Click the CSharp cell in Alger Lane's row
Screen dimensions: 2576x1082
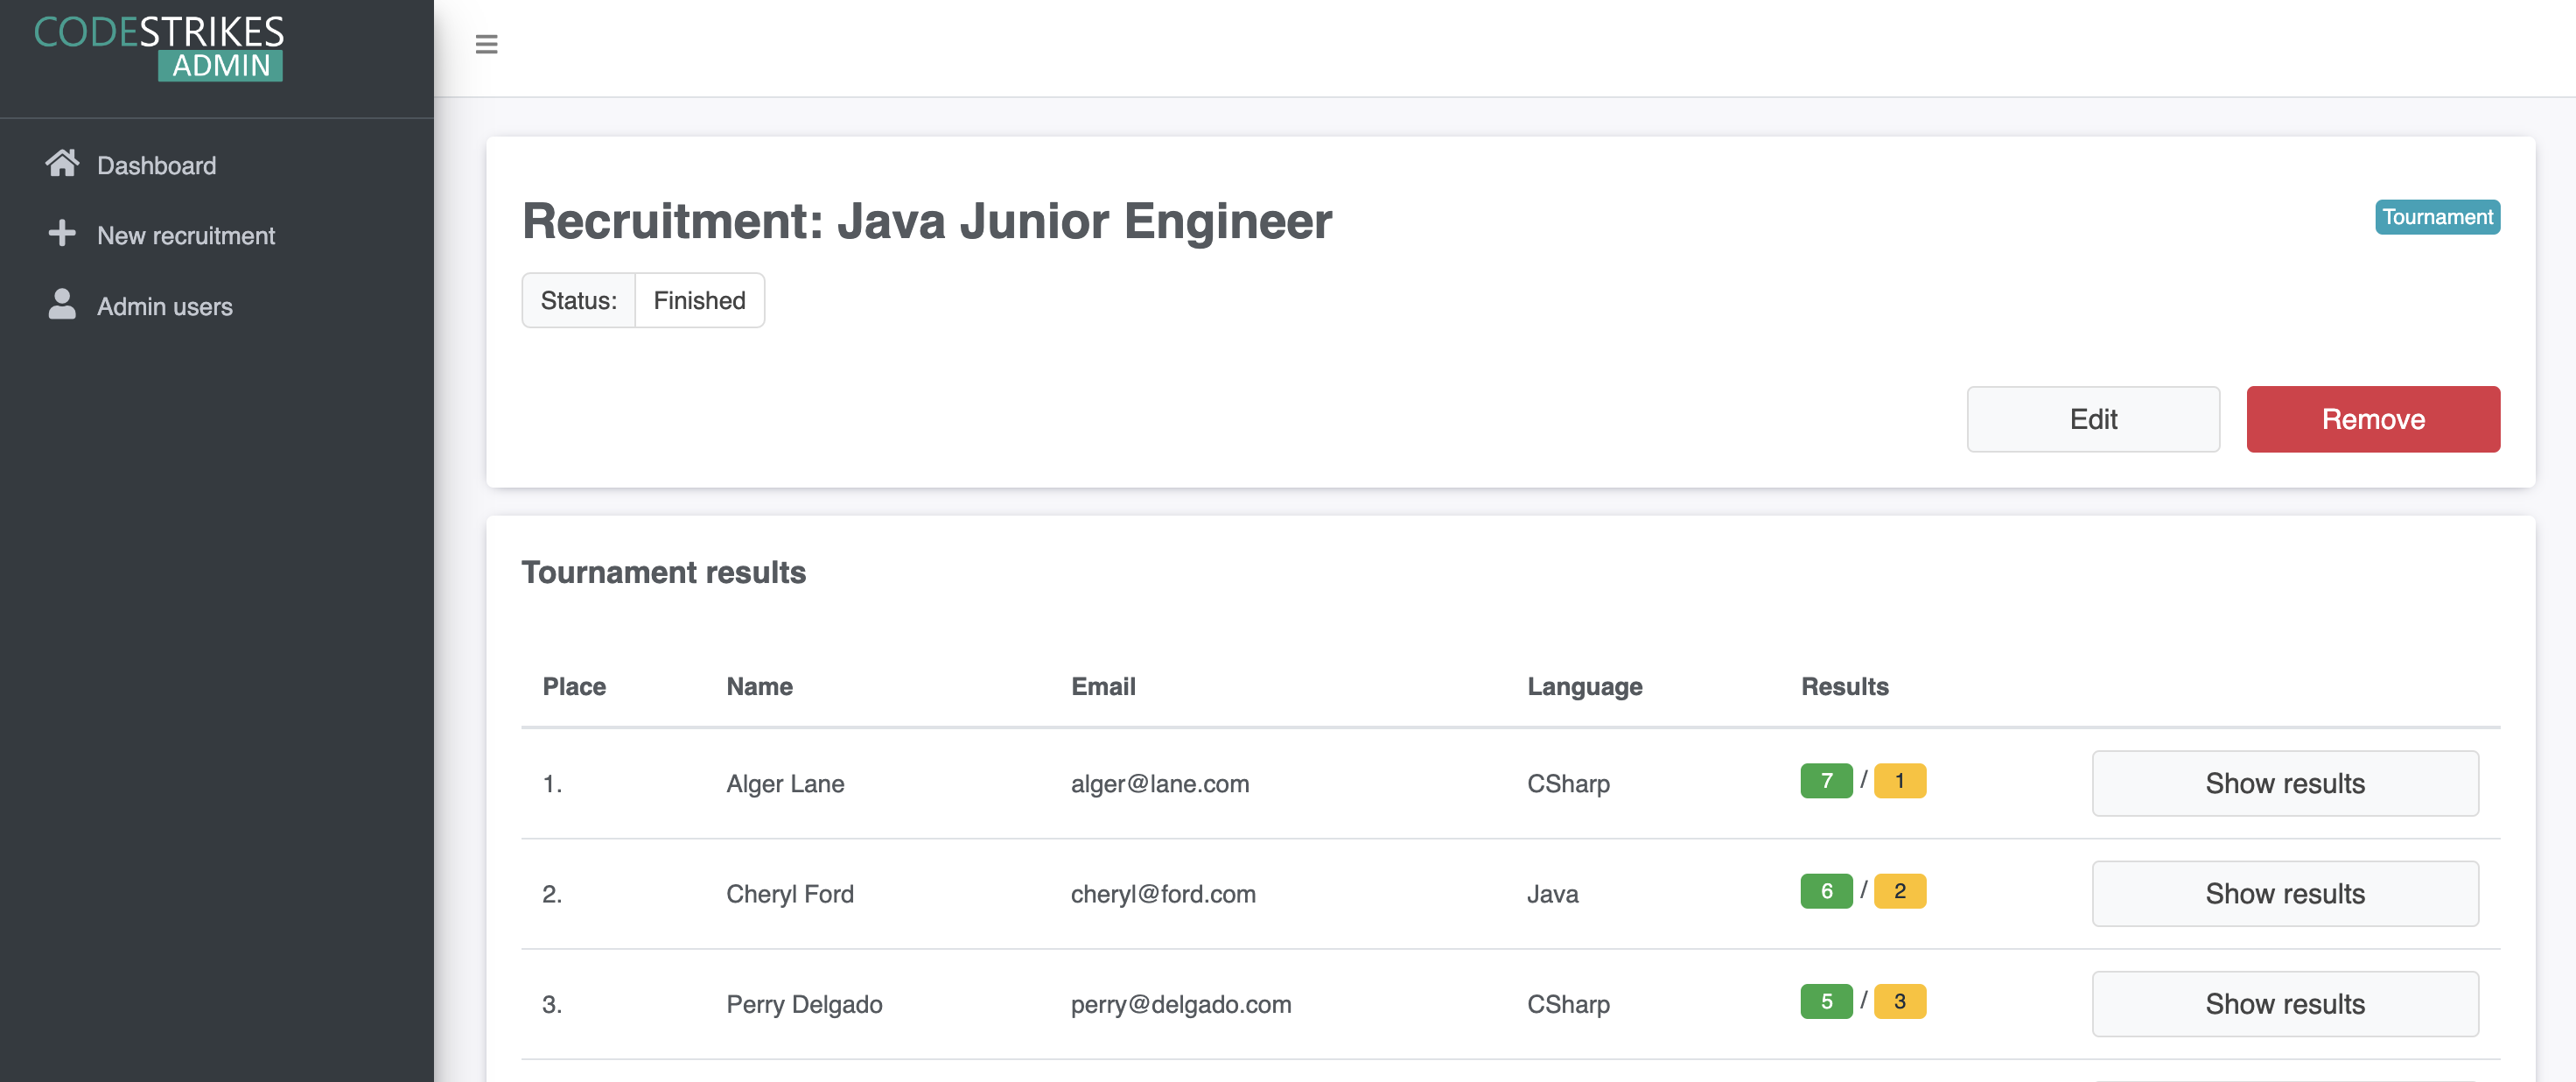tap(1568, 783)
